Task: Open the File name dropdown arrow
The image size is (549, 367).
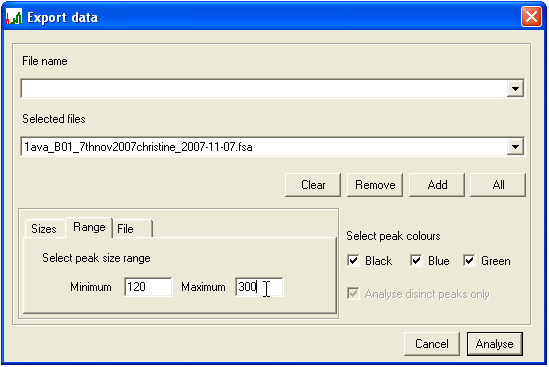Action: click(x=515, y=89)
